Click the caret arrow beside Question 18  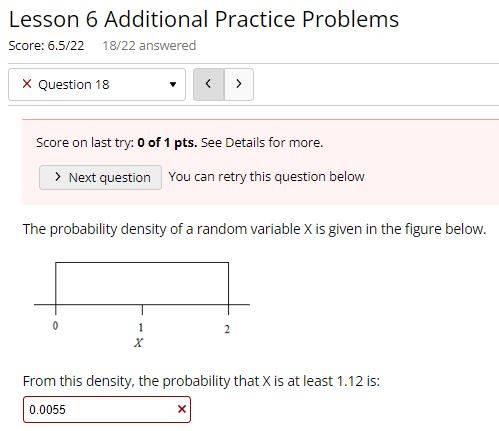(173, 84)
